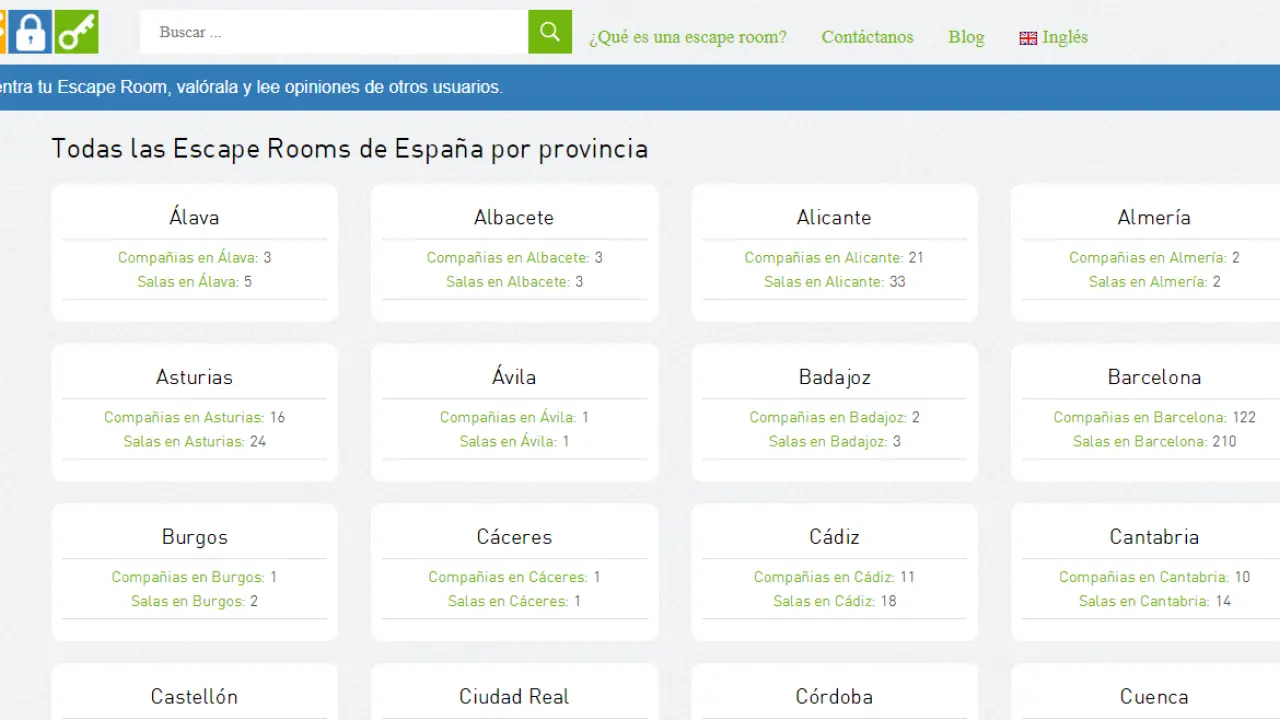Type in the Buscar search field
Viewport: 1280px width, 720px height.
(x=335, y=32)
